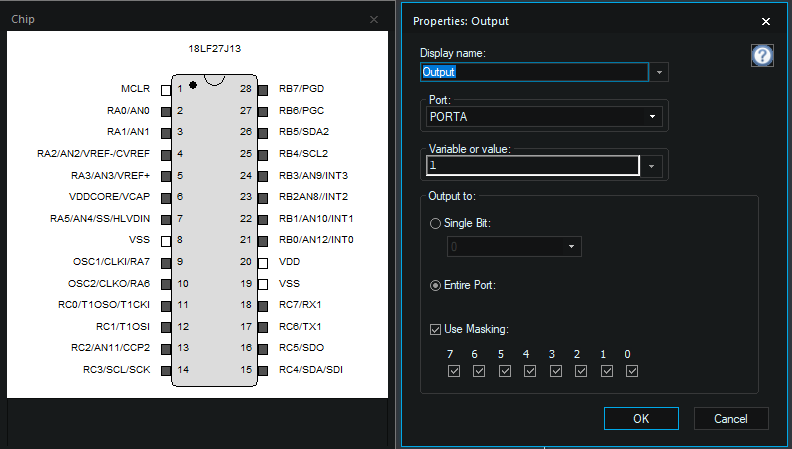Screen dimensions: 792x449
Task: Select pin 26 RB5/SDA2 square
Action: click(x=263, y=133)
